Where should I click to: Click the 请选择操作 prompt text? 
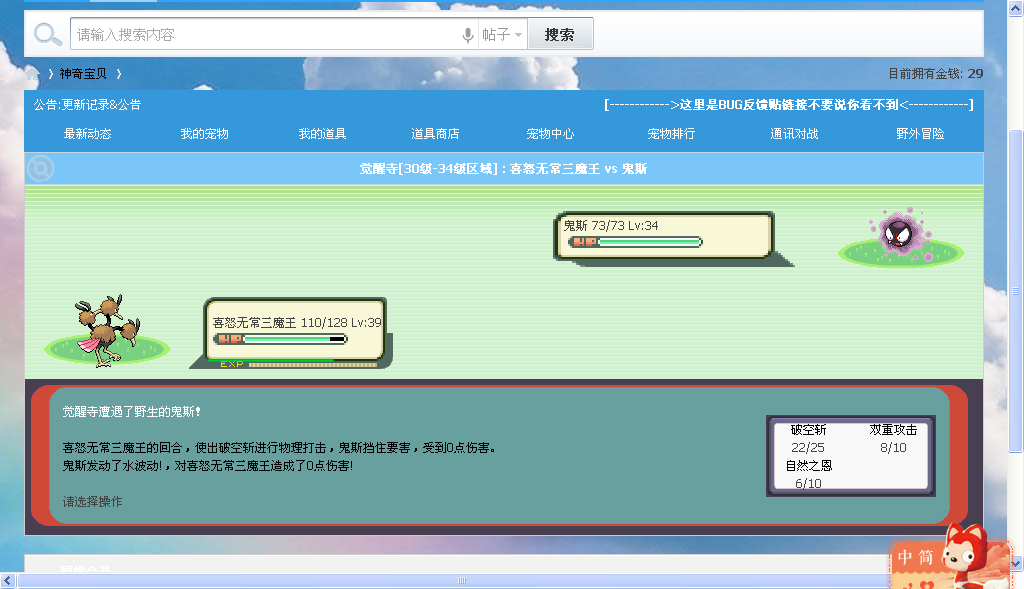[x=92, y=501]
